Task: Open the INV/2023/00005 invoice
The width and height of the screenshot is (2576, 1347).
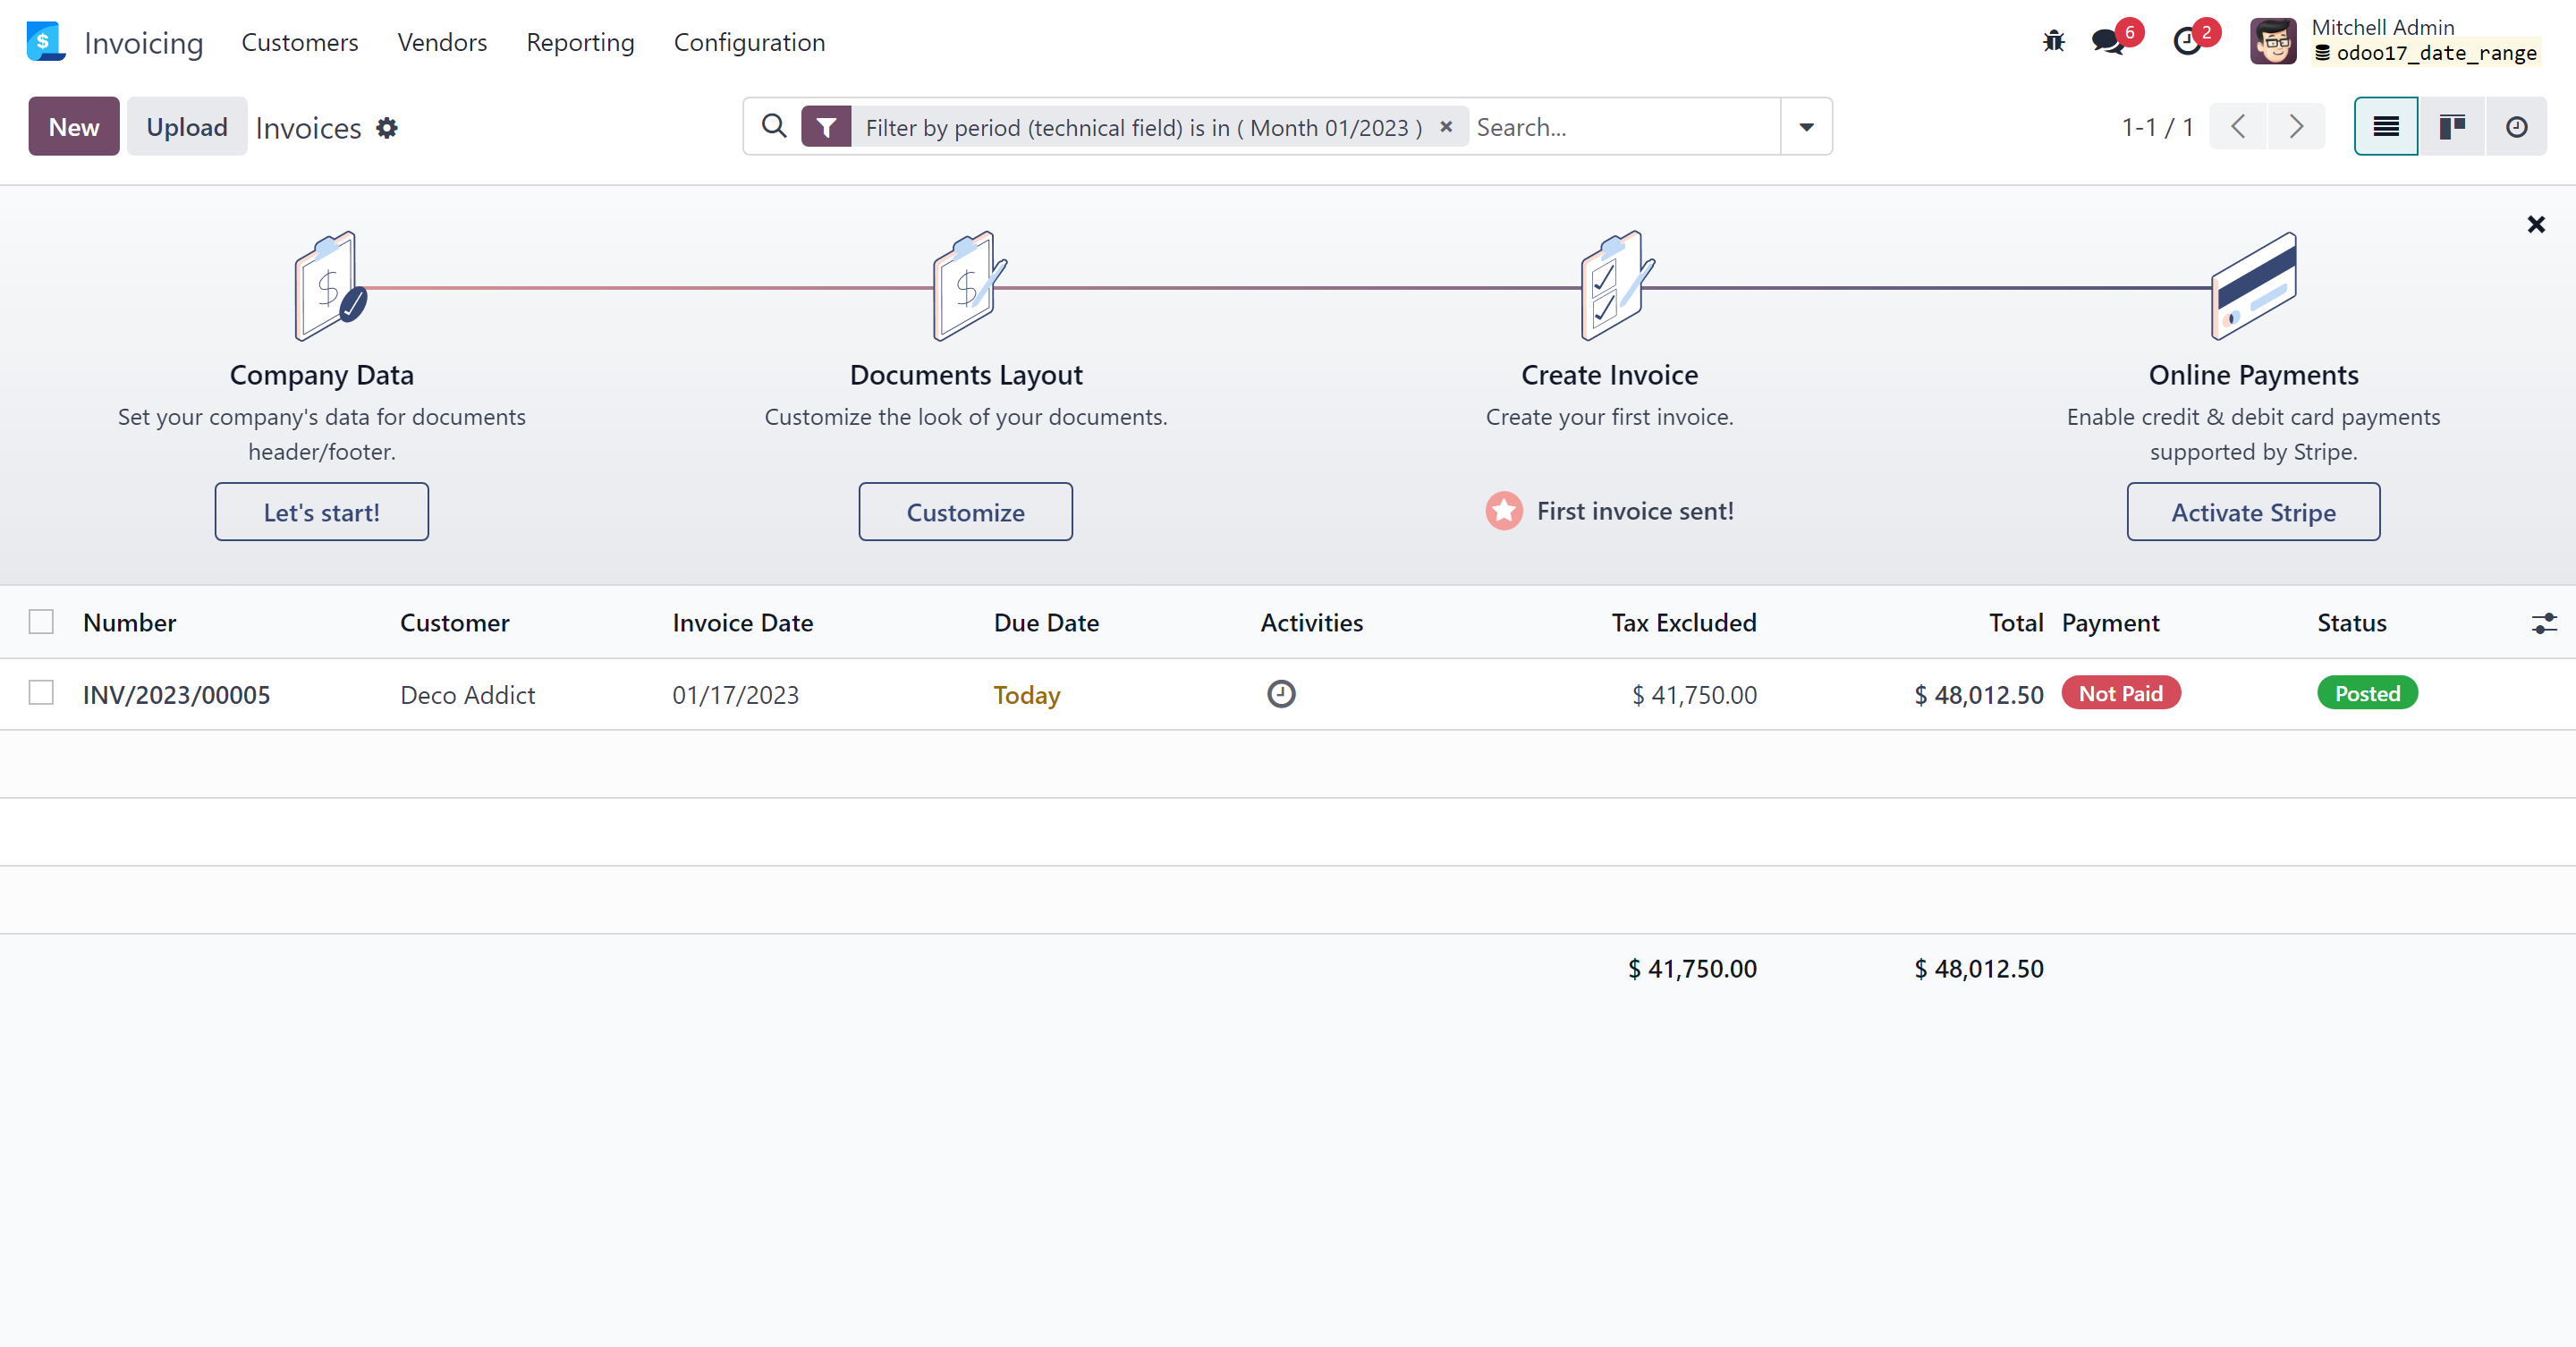Action: 176,694
